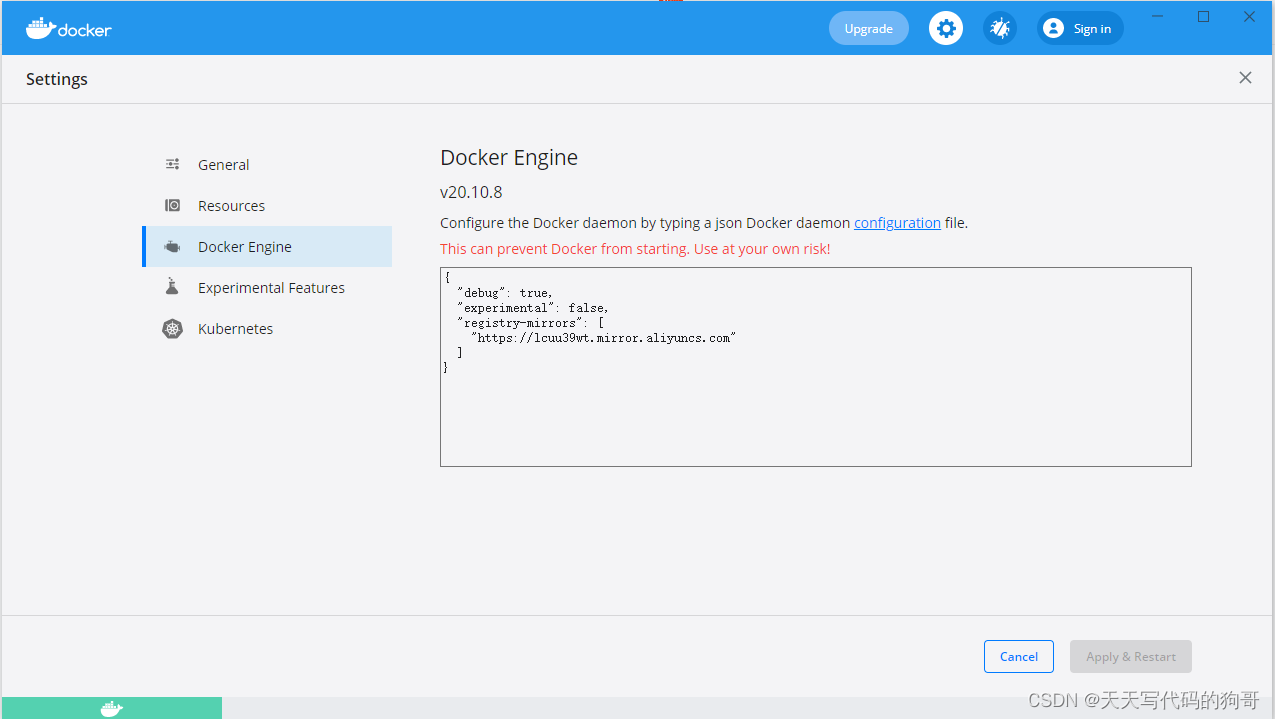Minimize the Docker Desktop window

click(x=1158, y=17)
